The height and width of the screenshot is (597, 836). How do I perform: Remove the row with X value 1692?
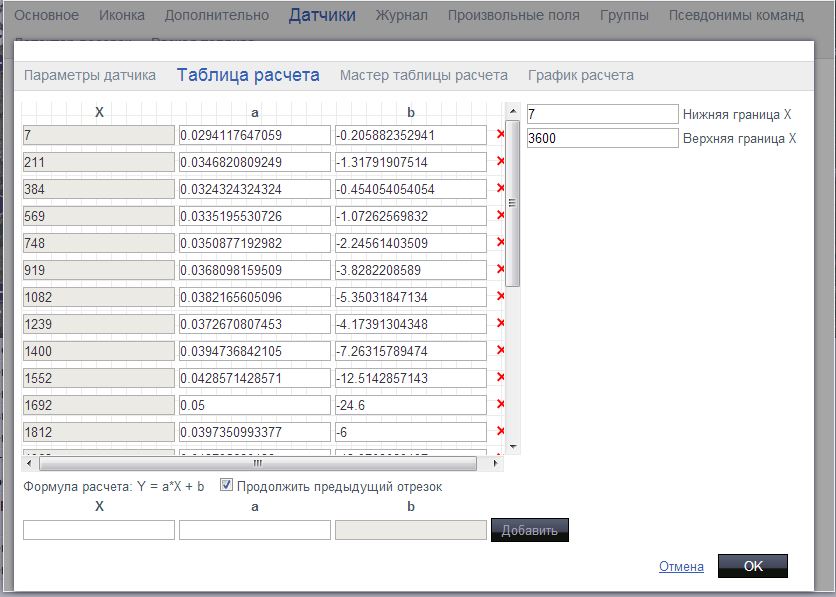tap(500, 405)
